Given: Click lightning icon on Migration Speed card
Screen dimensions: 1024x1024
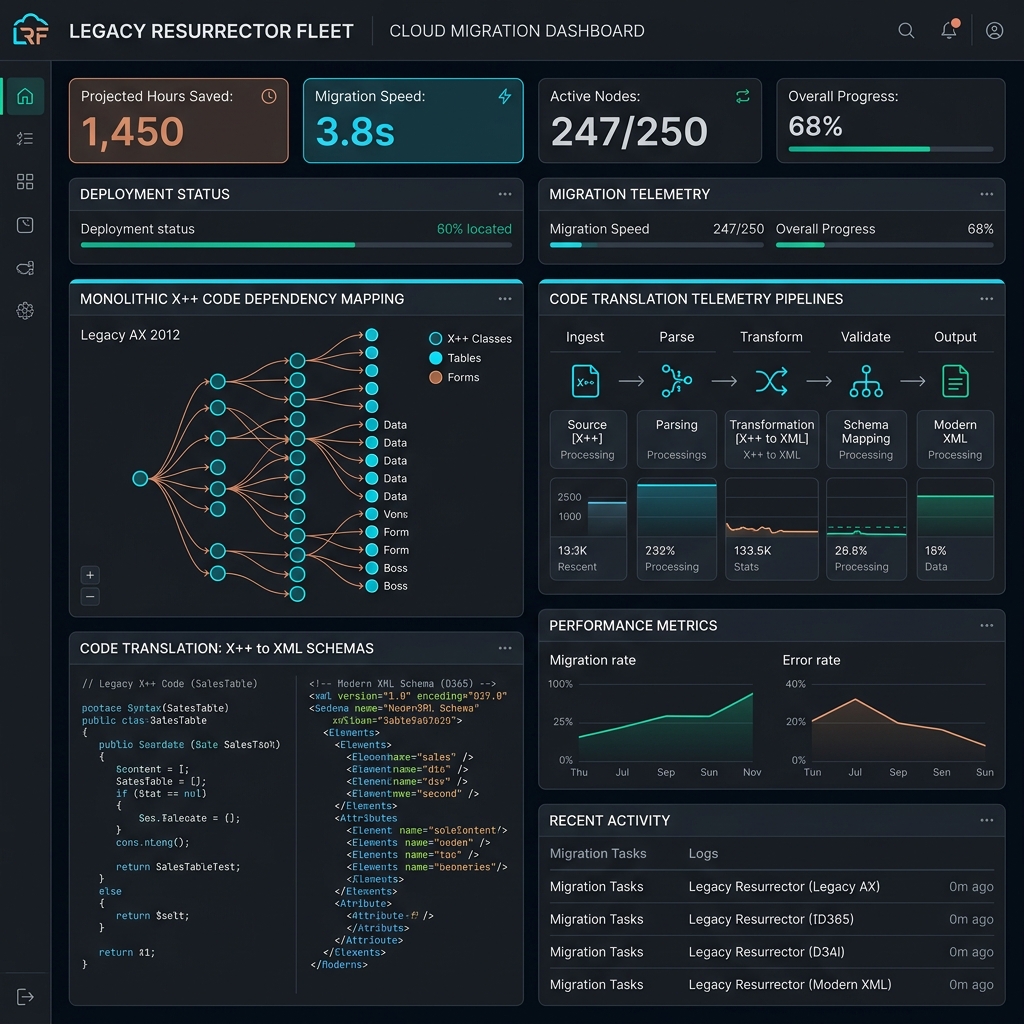Looking at the screenshot, I should pyautogui.click(x=505, y=97).
